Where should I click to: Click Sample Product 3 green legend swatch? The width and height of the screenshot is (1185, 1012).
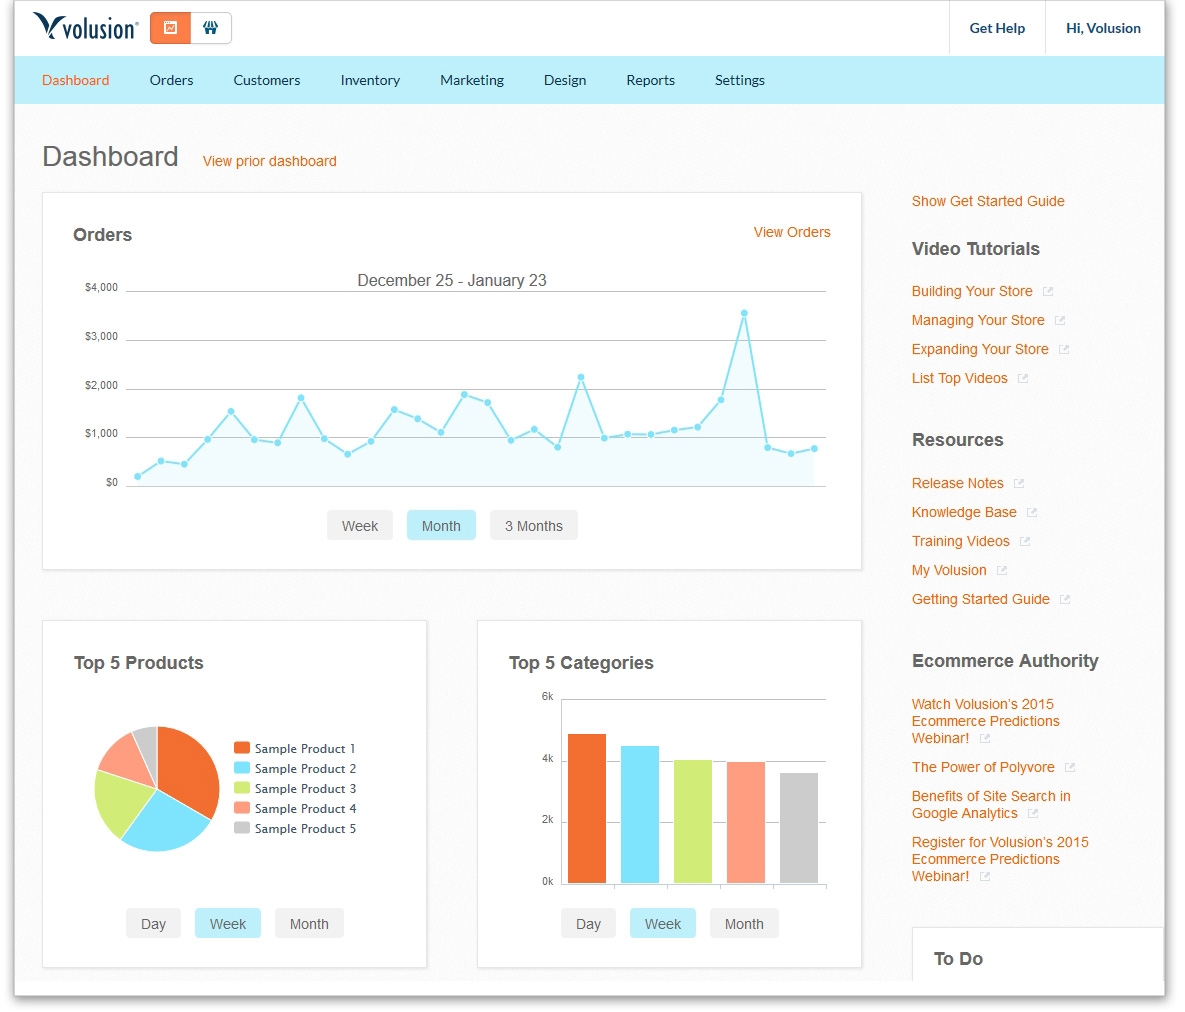pyautogui.click(x=242, y=788)
